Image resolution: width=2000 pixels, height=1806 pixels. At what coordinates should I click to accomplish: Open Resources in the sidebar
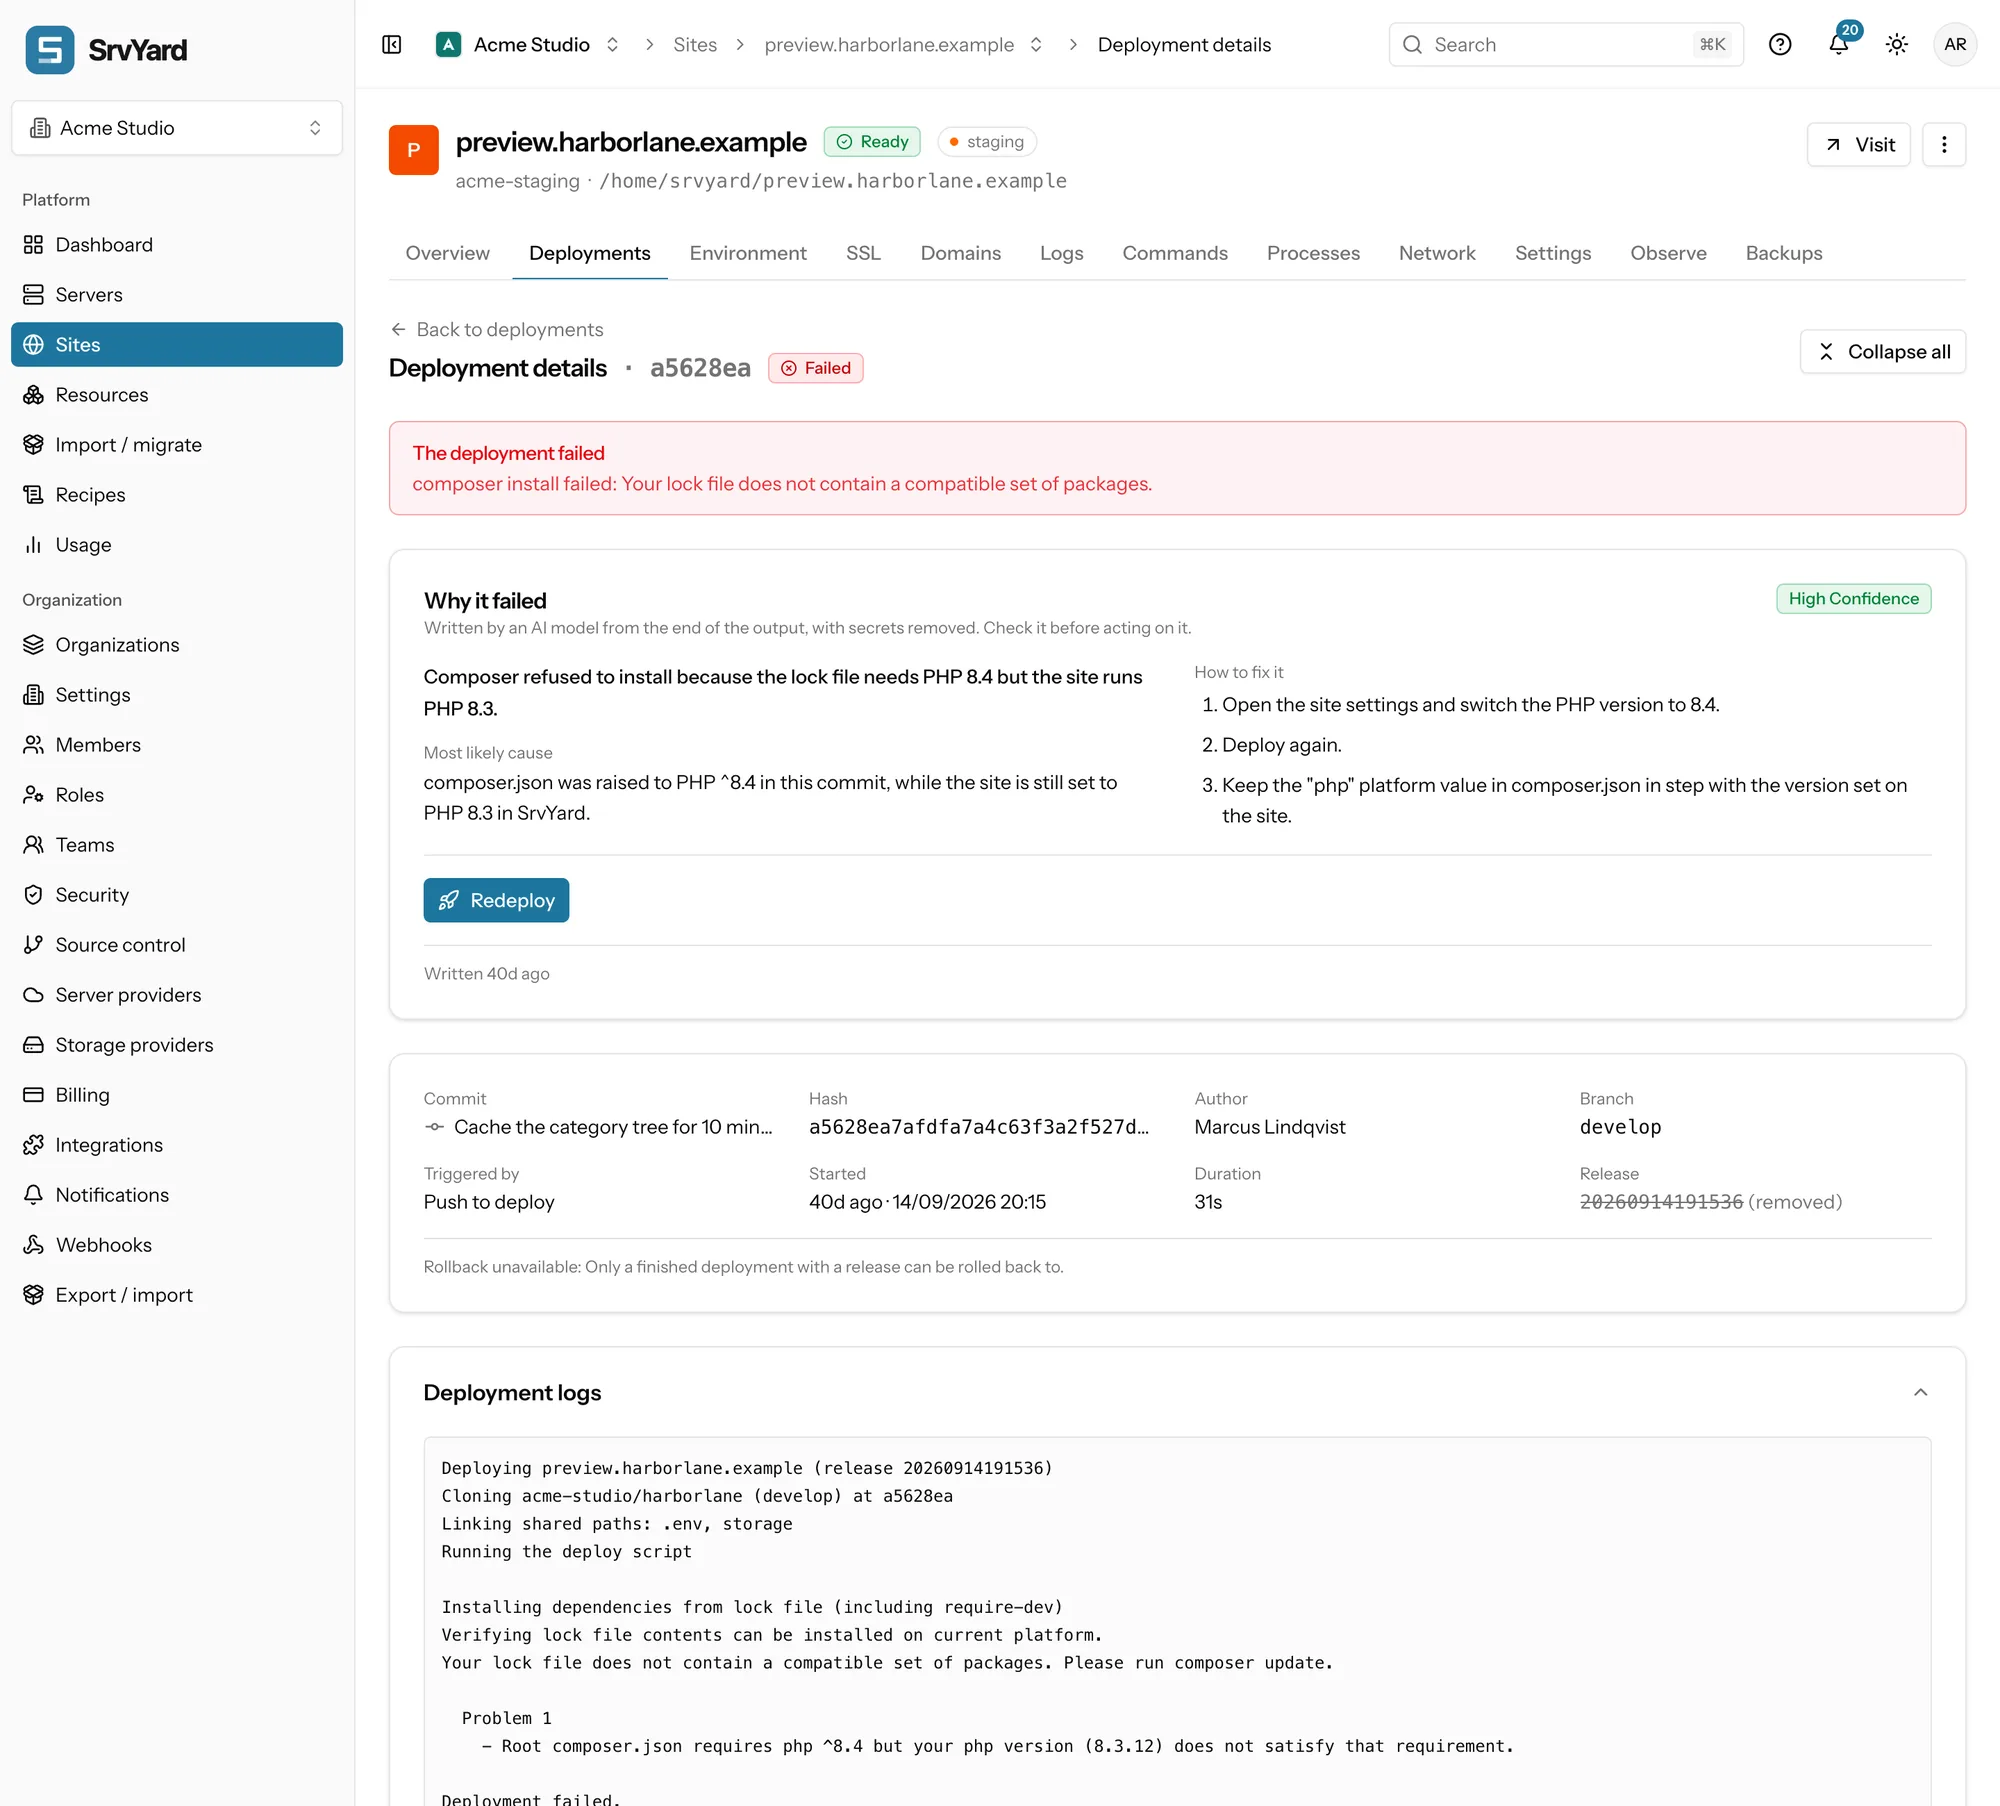click(177, 395)
